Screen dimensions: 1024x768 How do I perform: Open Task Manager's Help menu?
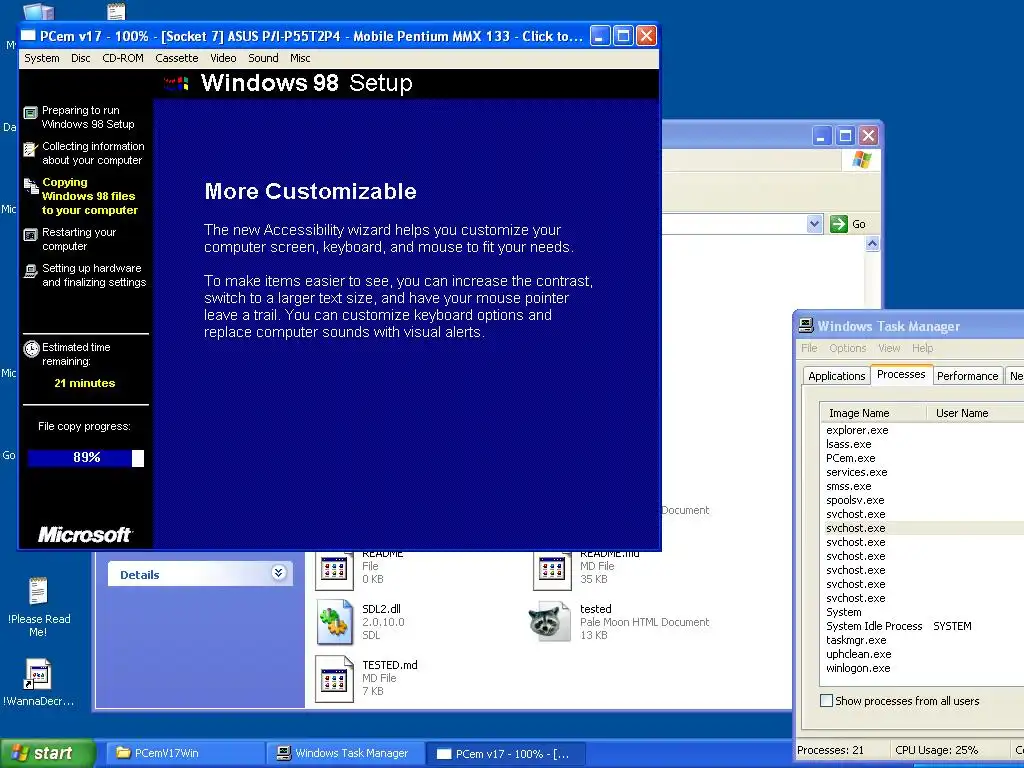point(922,348)
